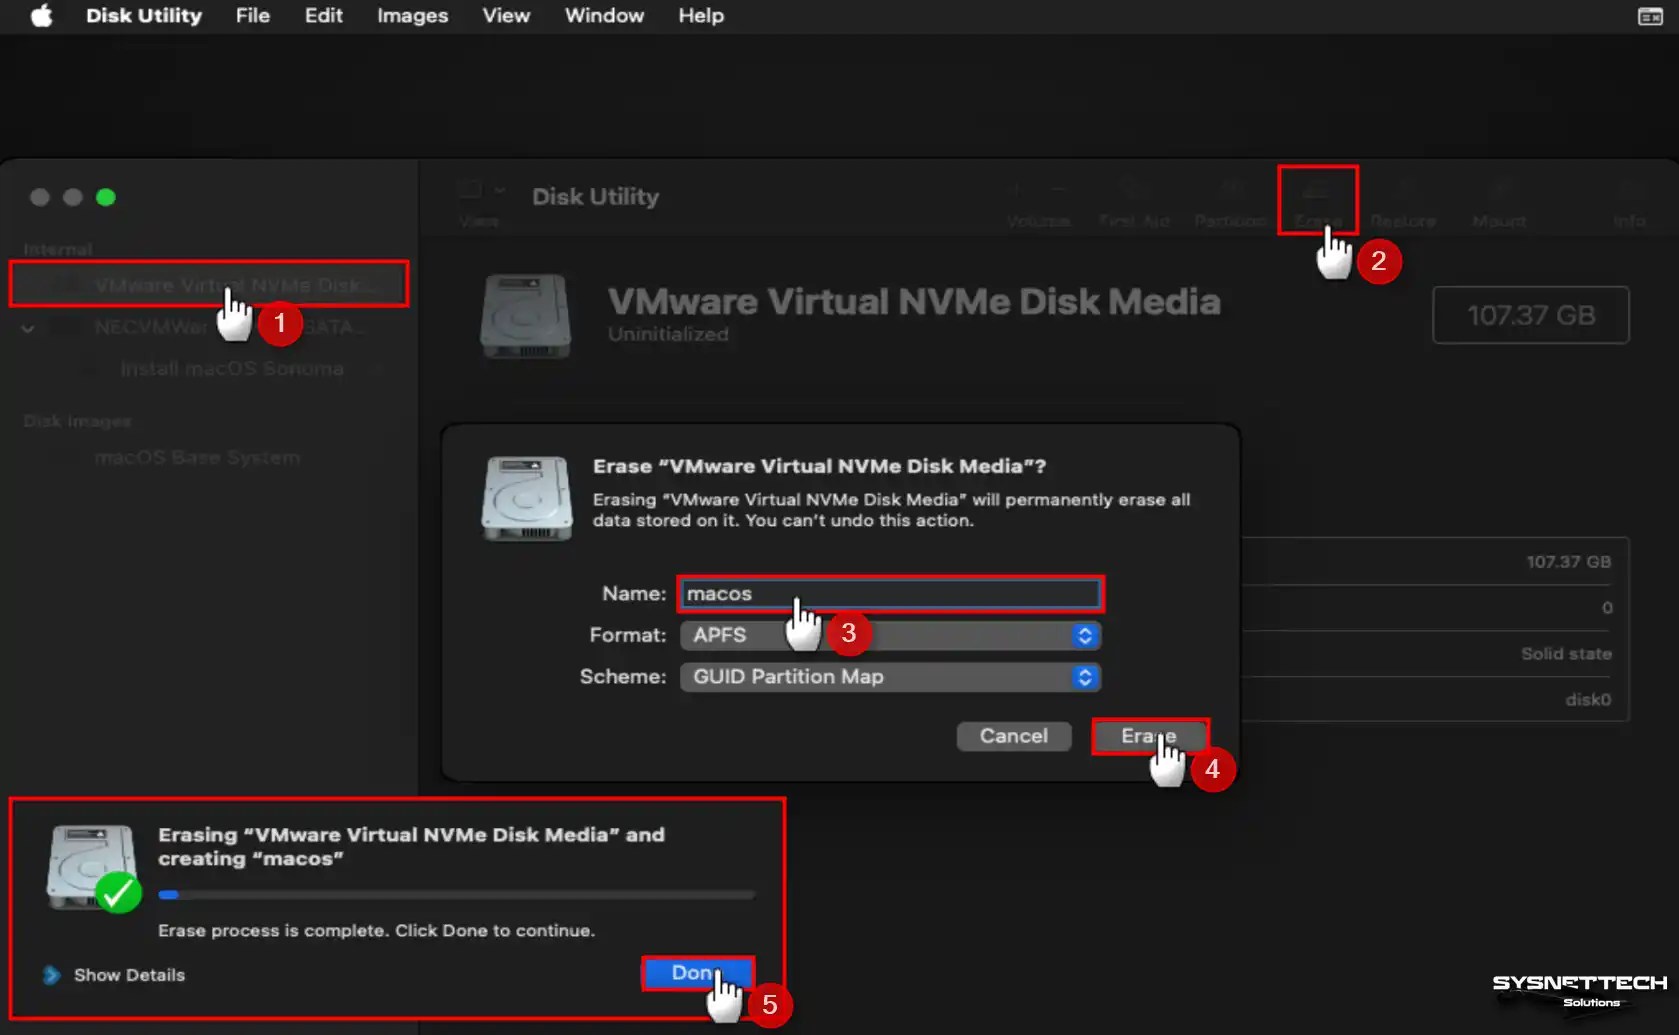Viewport: 1679px width, 1035px height.
Task: Open the Format dropdown showing APFS
Action: (x=890, y=636)
